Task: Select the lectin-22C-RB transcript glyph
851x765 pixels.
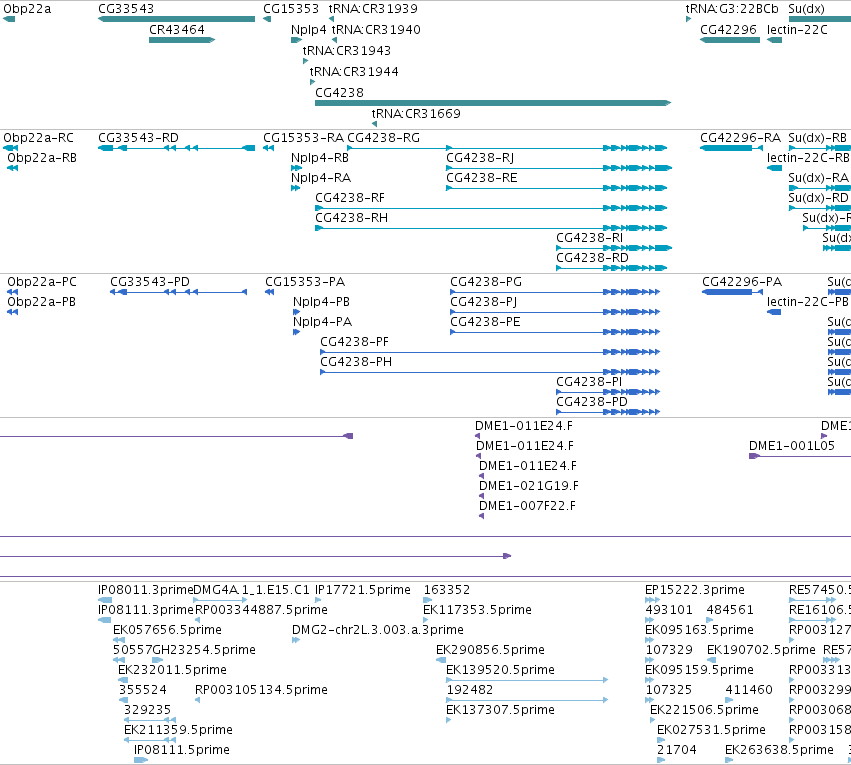Action: (774, 168)
